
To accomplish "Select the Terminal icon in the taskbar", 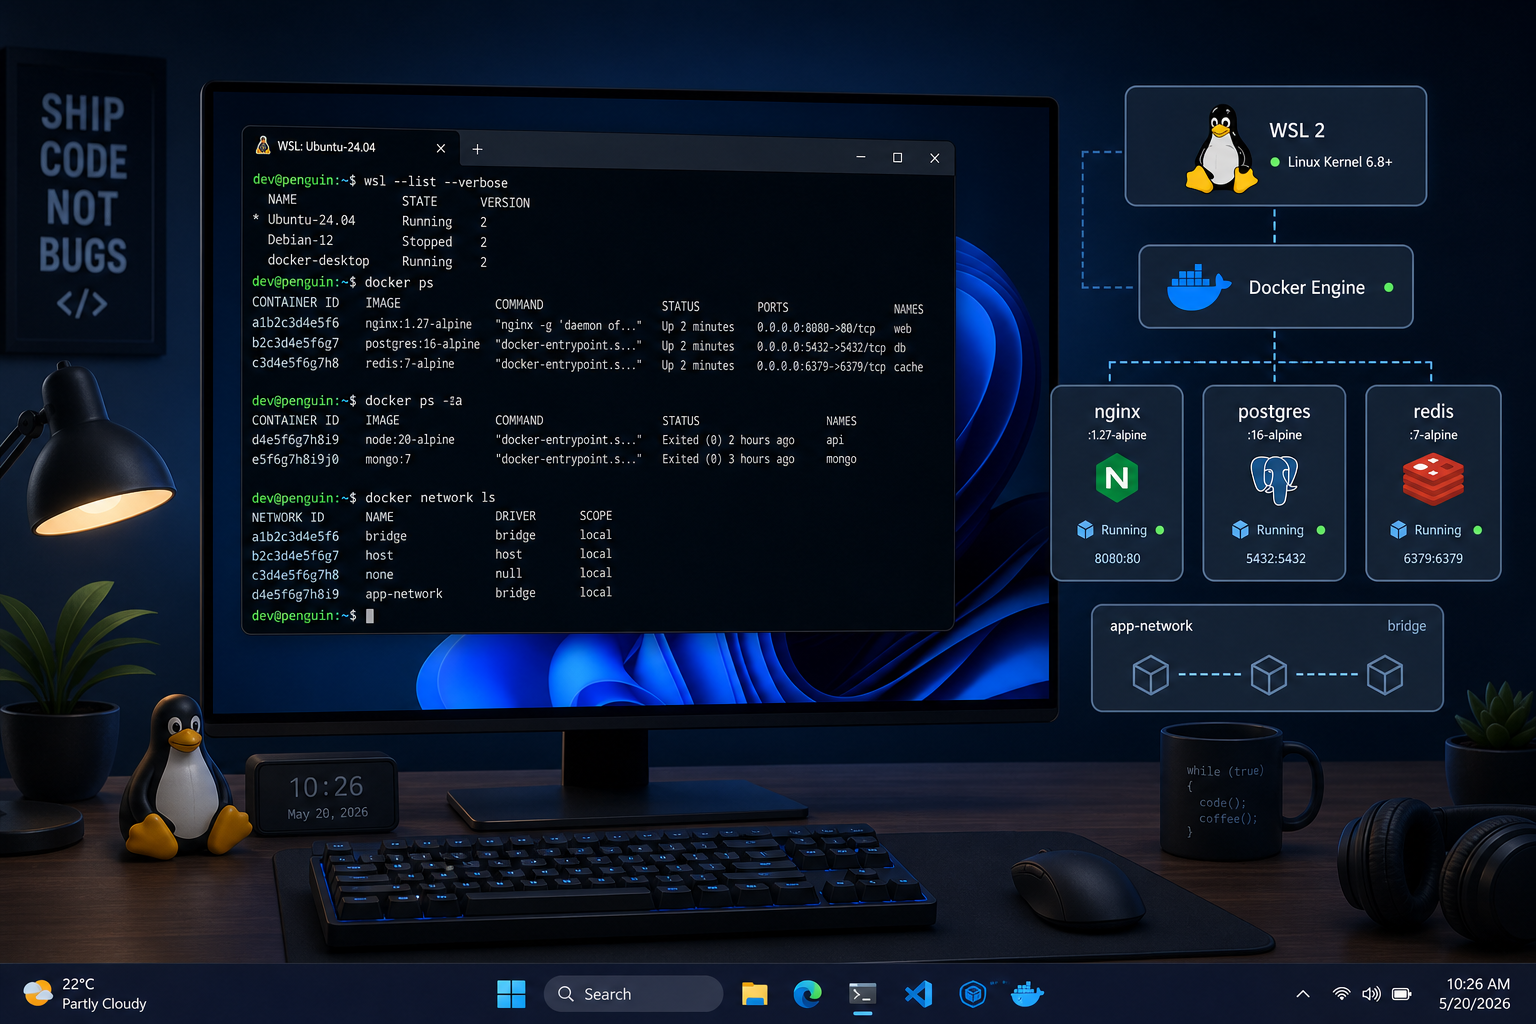I will click(x=862, y=994).
